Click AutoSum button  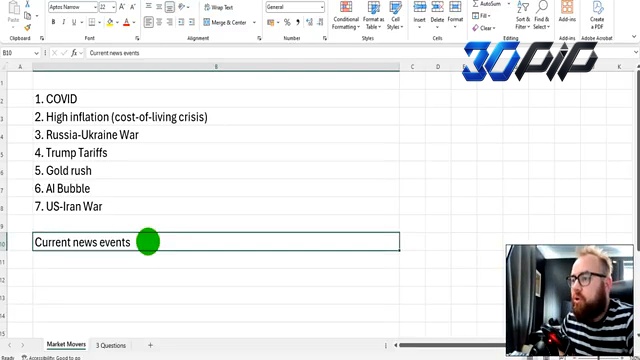487,4
